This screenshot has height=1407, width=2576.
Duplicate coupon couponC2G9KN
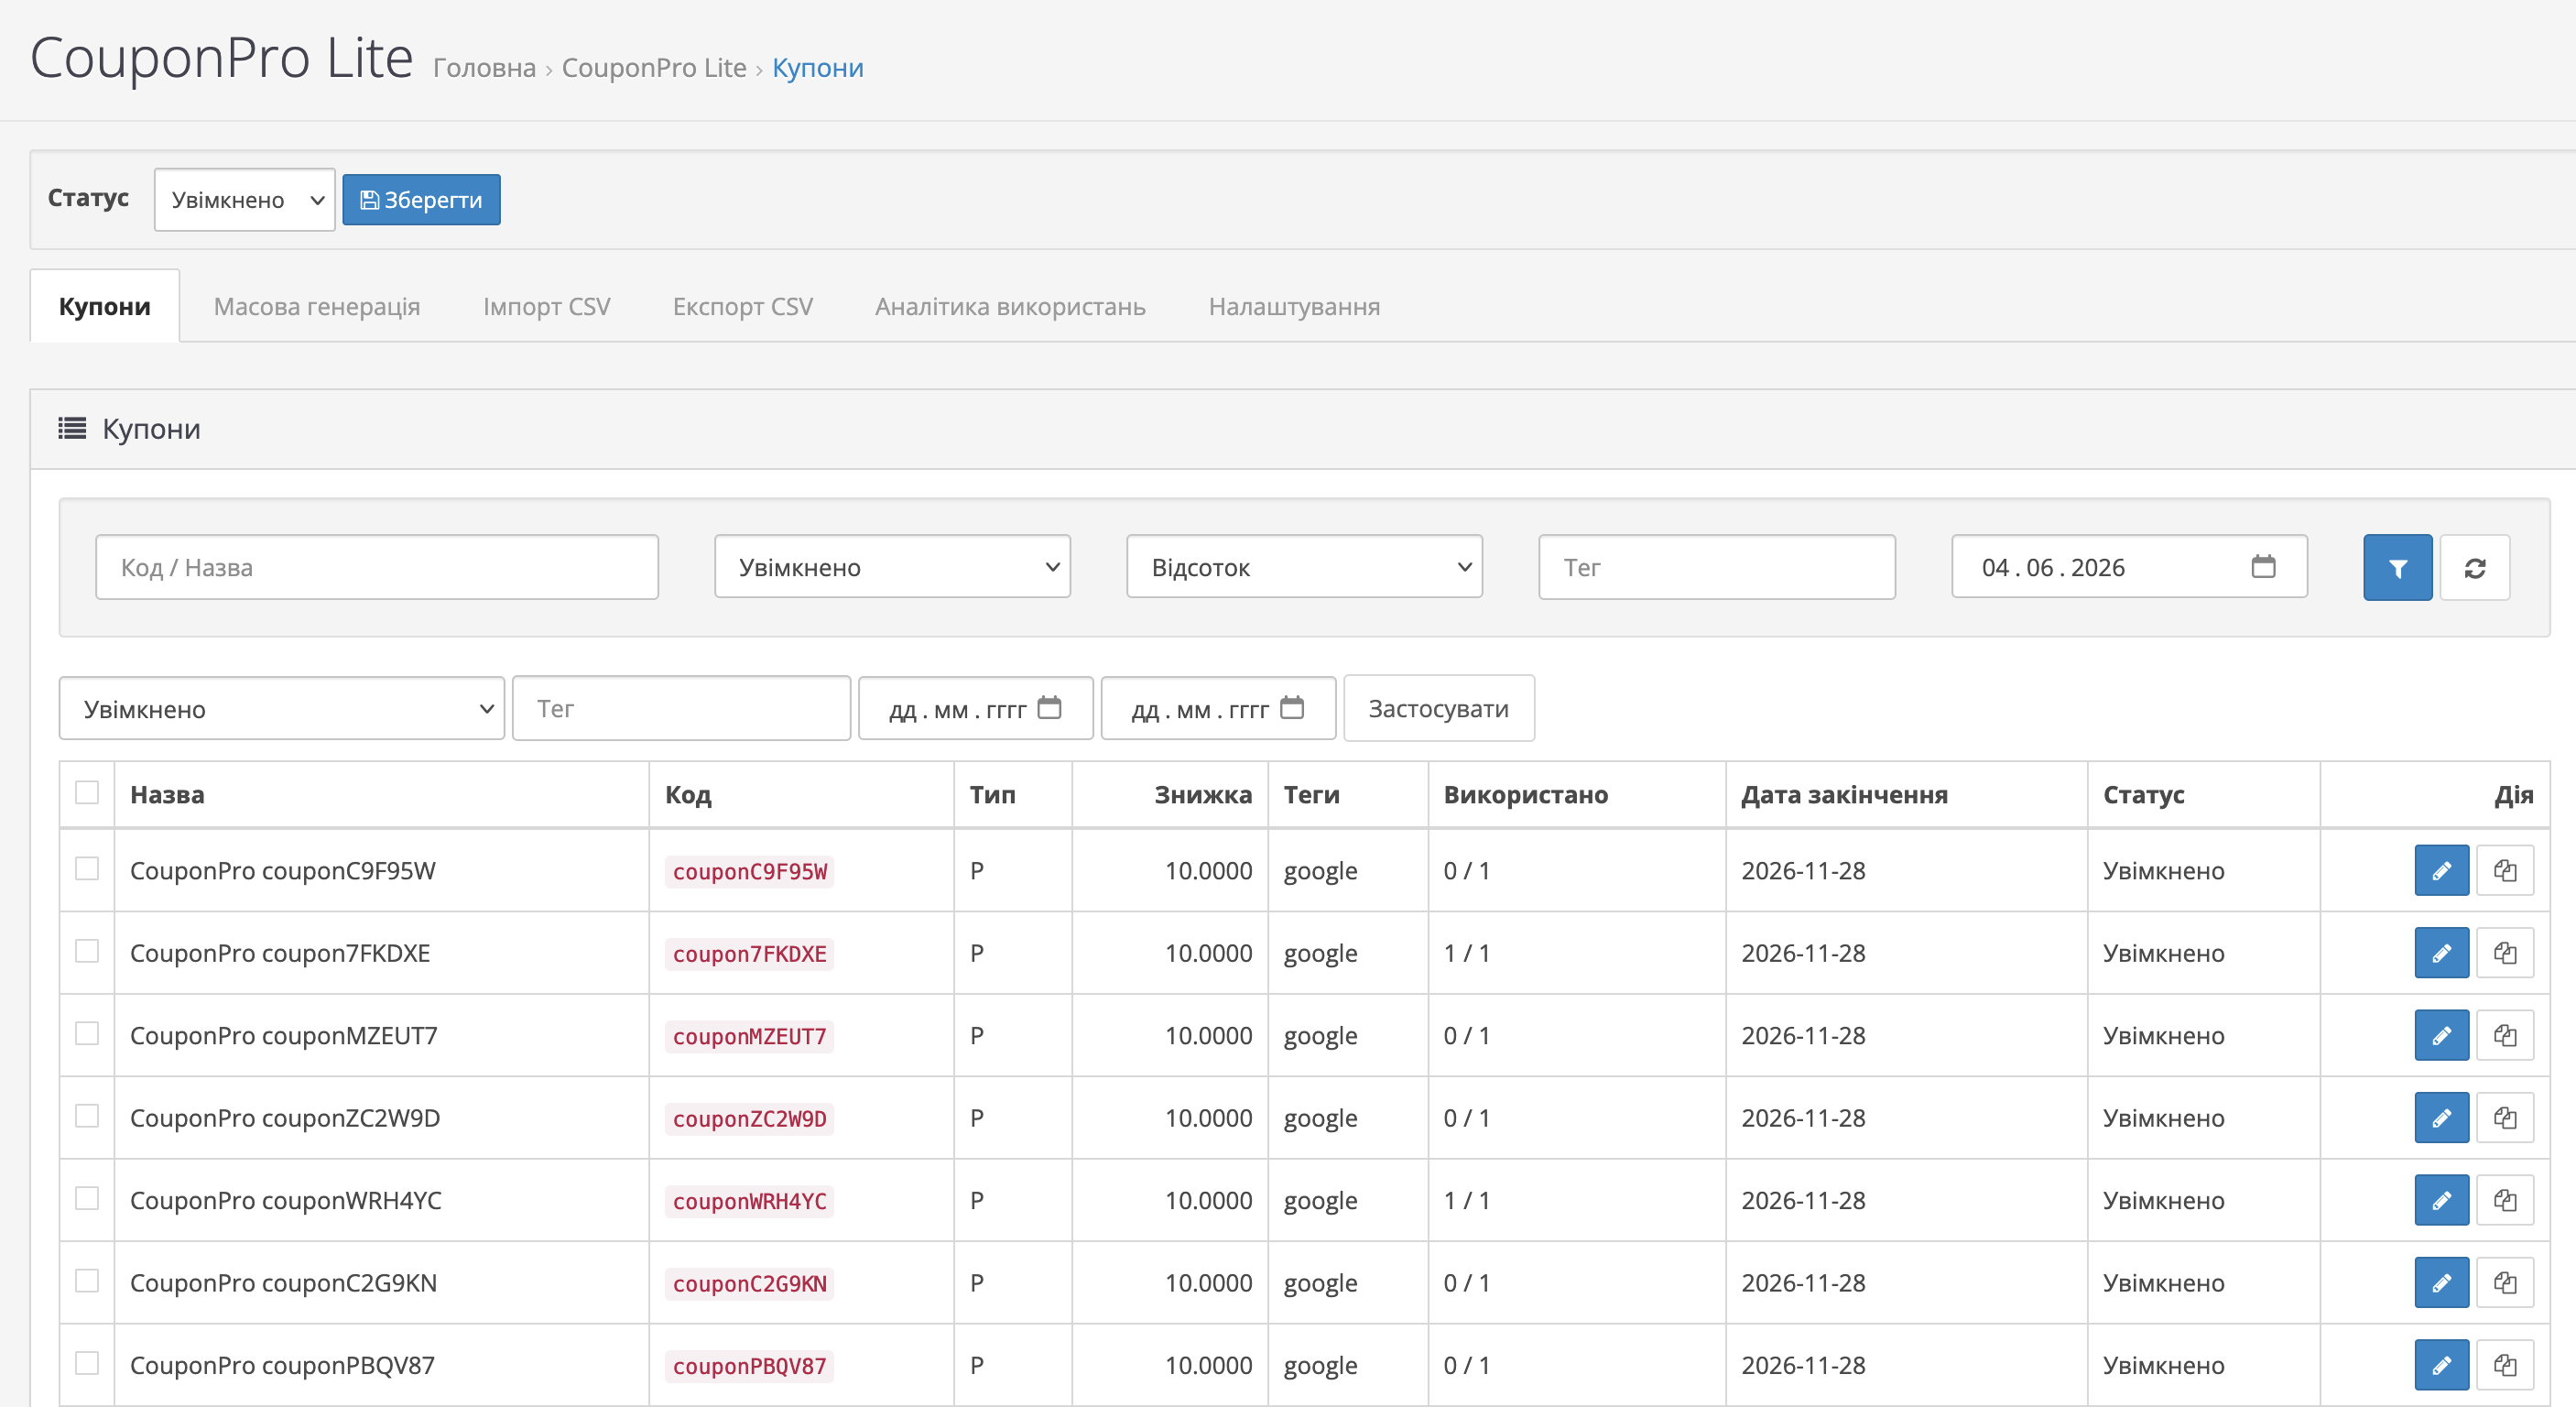2505,1283
